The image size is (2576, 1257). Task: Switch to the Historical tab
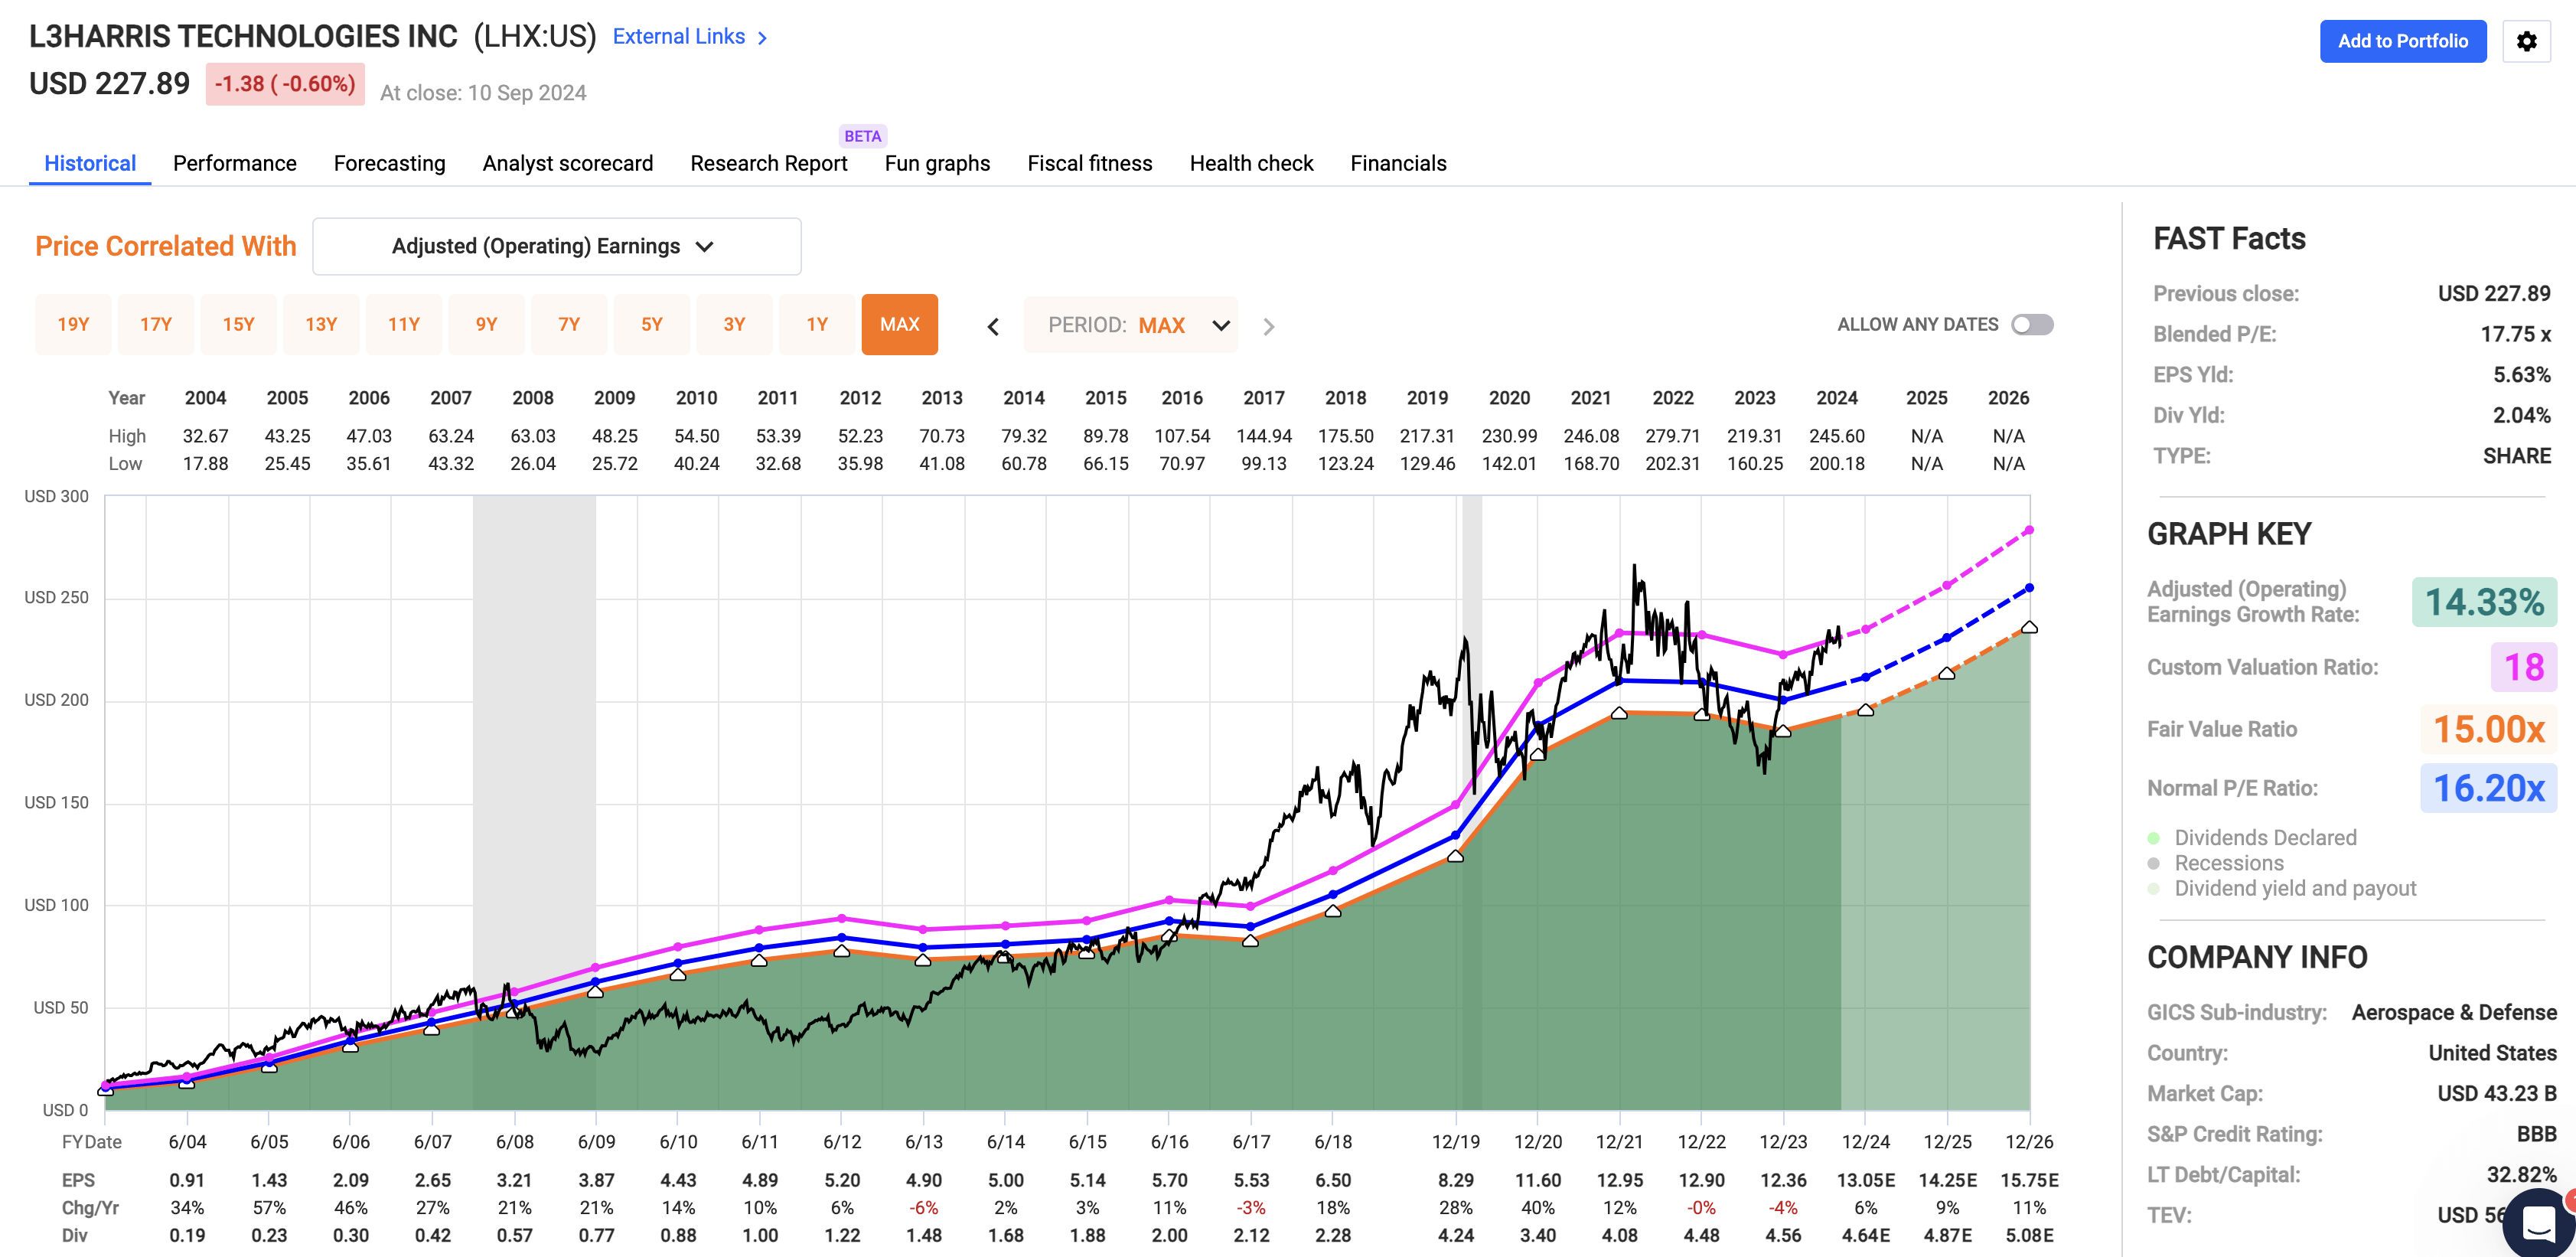(x=90, y=163)
